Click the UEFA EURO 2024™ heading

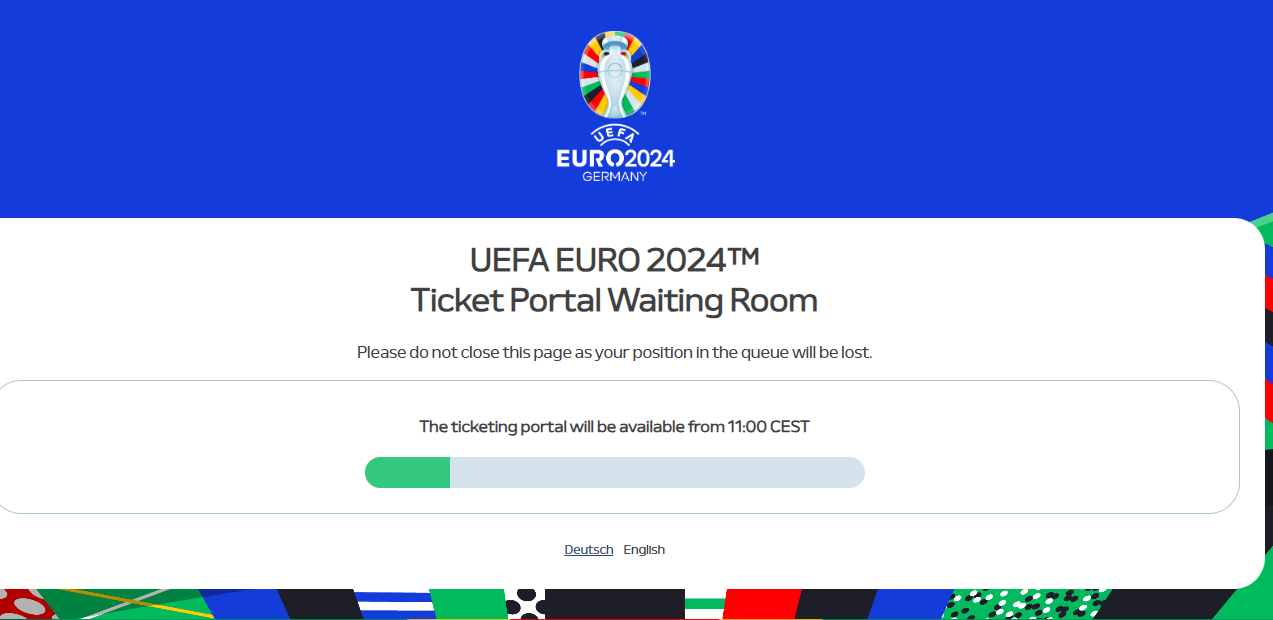(615, 259)
